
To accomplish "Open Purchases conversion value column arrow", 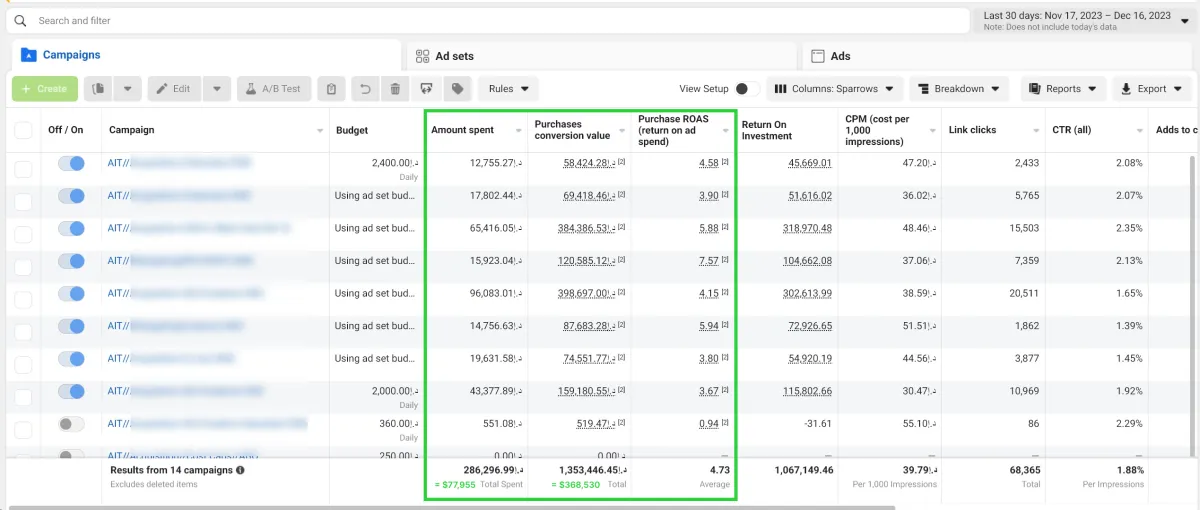I will (622, 131).
